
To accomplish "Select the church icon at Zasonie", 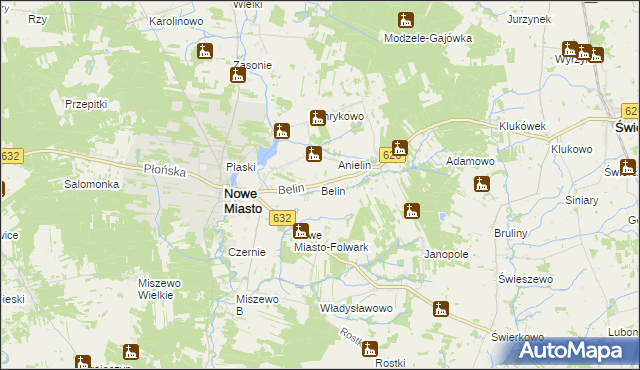I will pos(238,75).
